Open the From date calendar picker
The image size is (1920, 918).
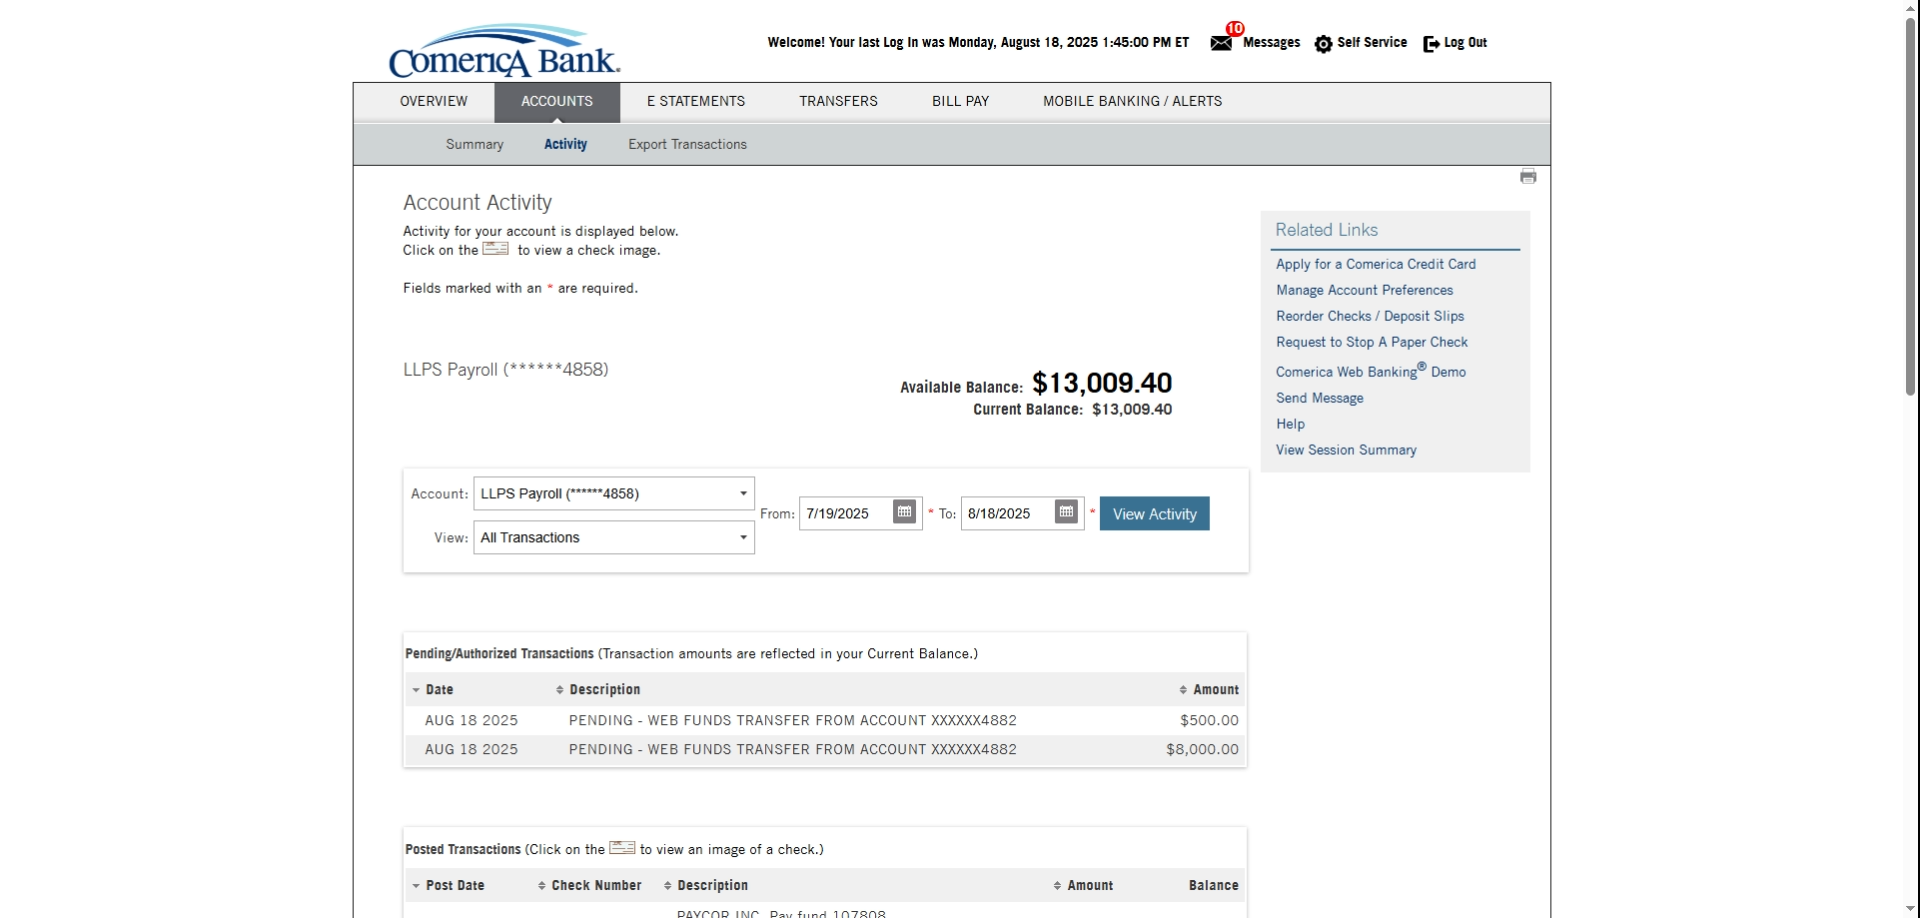[904, 513]
